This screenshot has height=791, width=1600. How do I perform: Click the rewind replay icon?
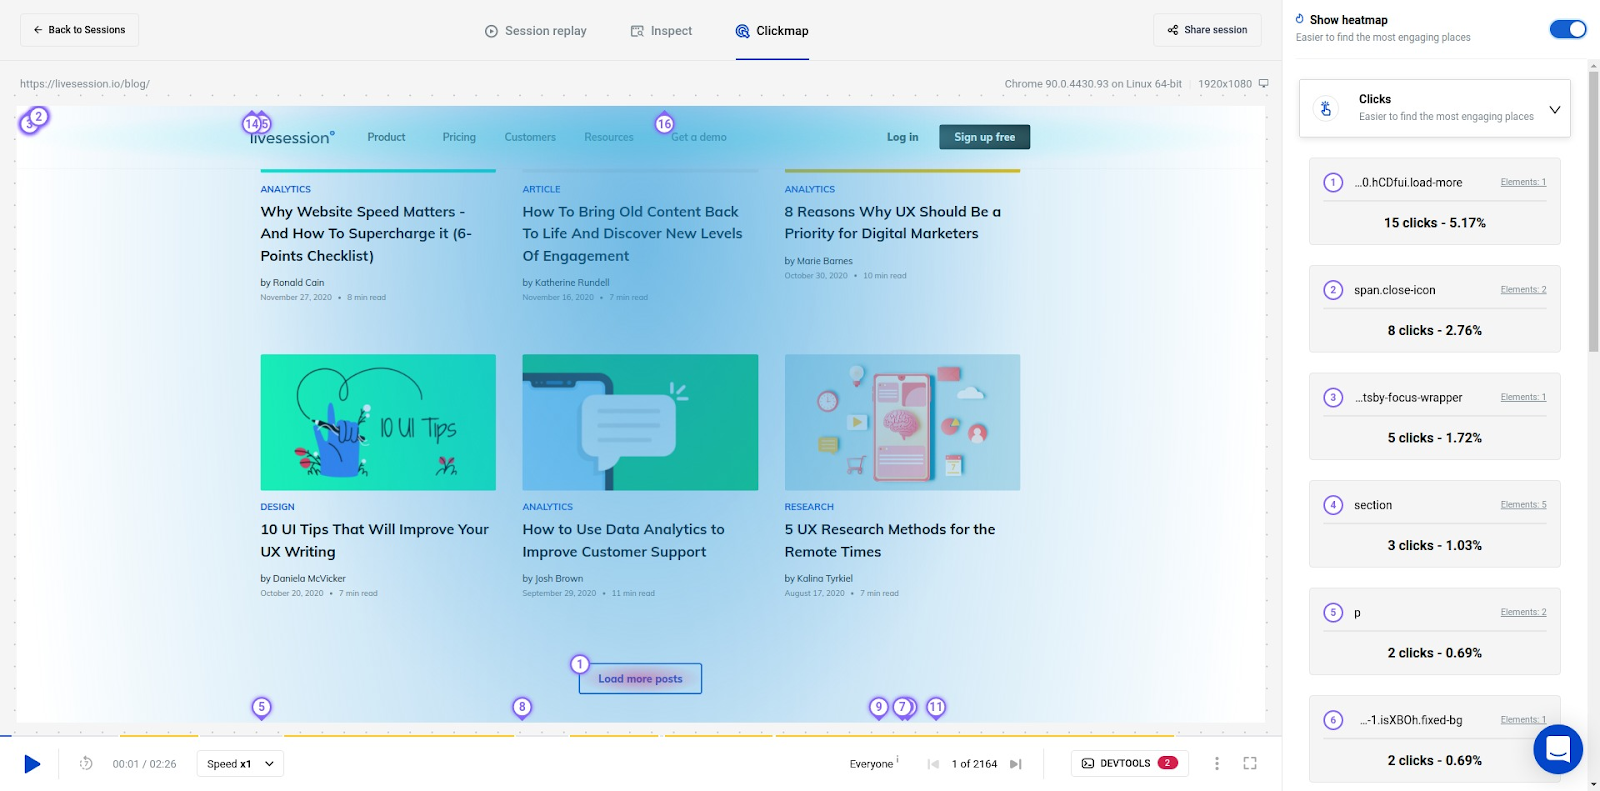[x=86, y=764]
